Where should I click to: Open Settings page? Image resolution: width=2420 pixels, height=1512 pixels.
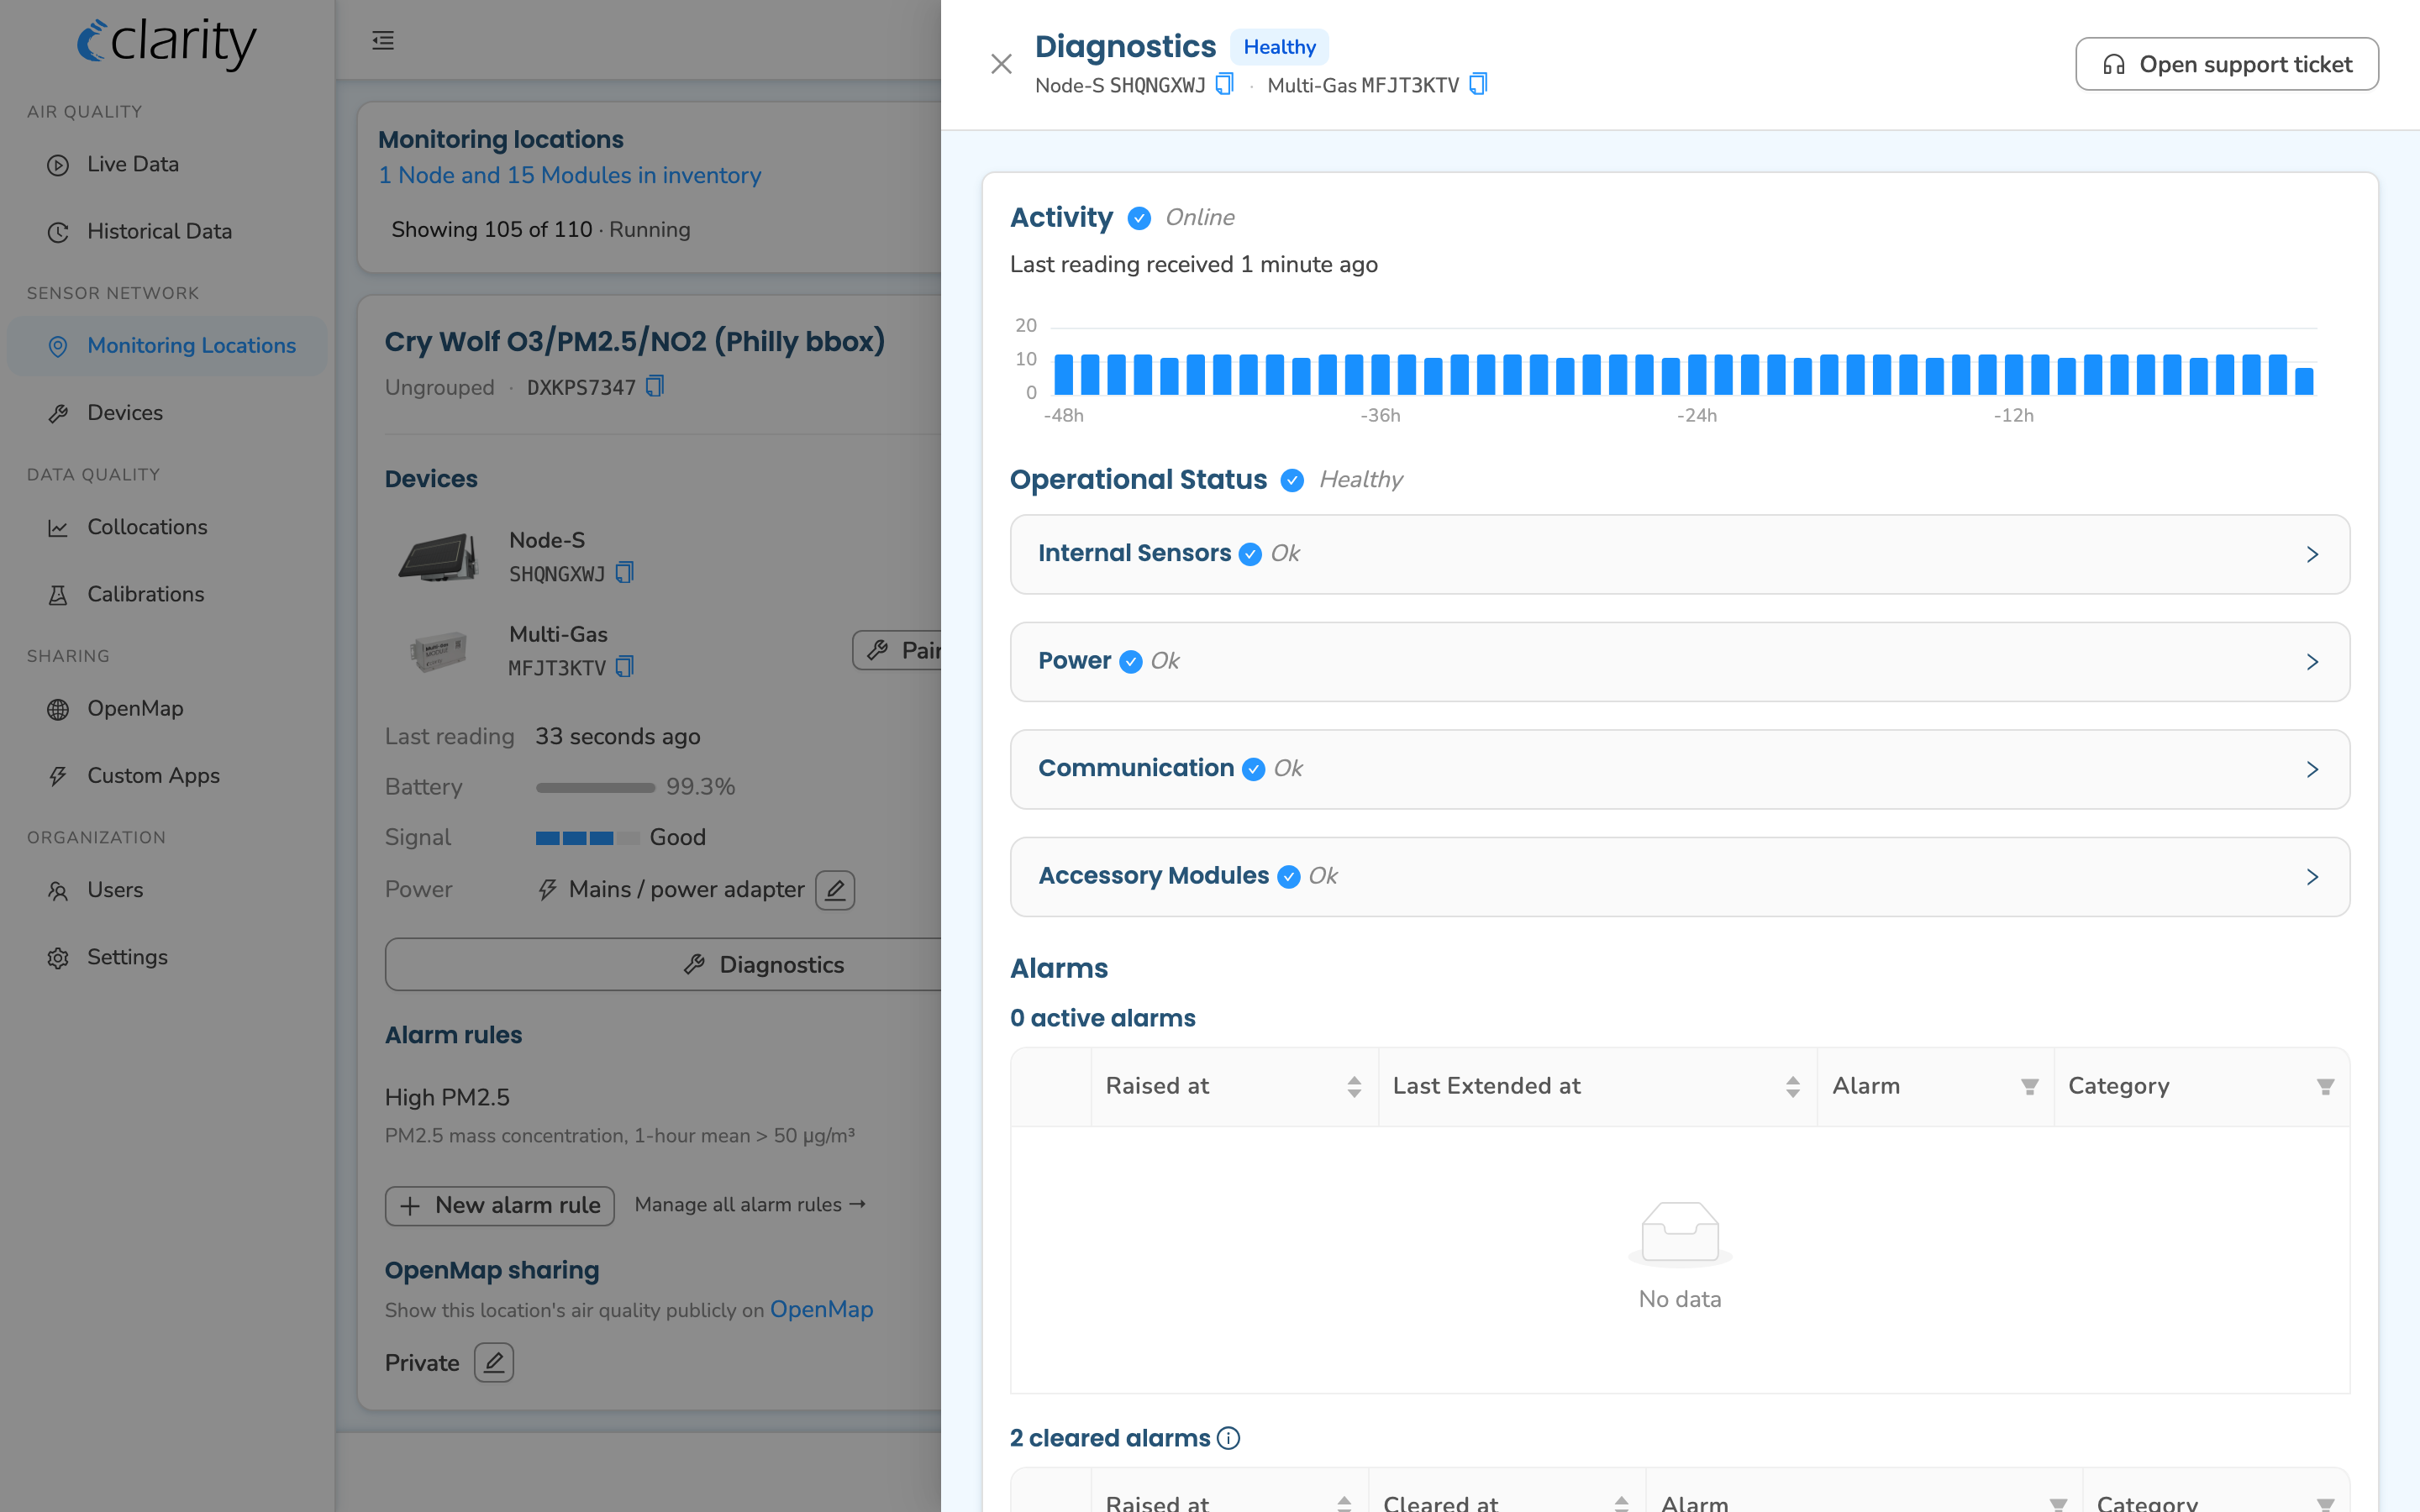tap(127, 957)
